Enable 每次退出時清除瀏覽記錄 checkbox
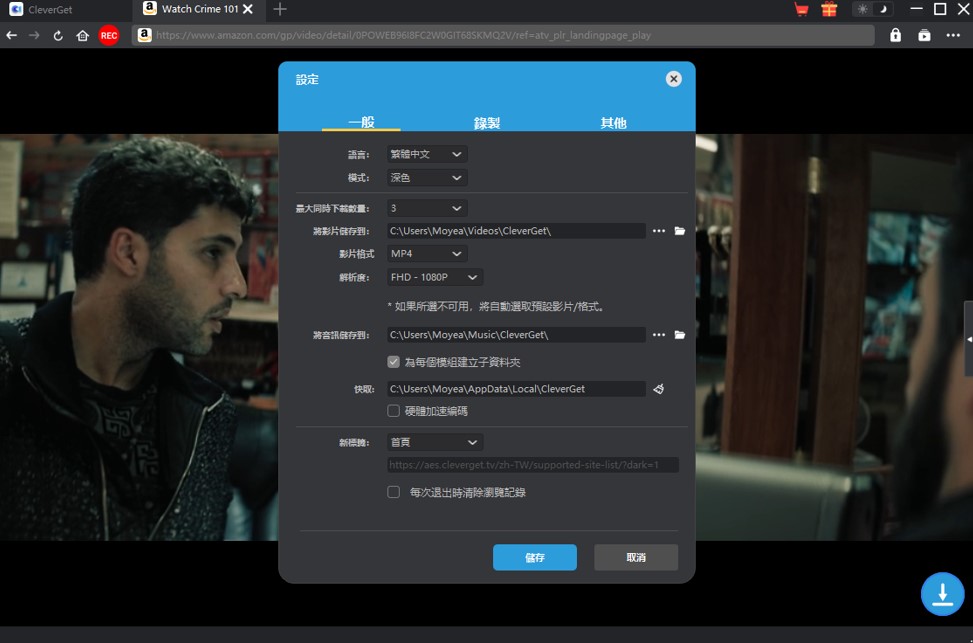 [394, 492]
